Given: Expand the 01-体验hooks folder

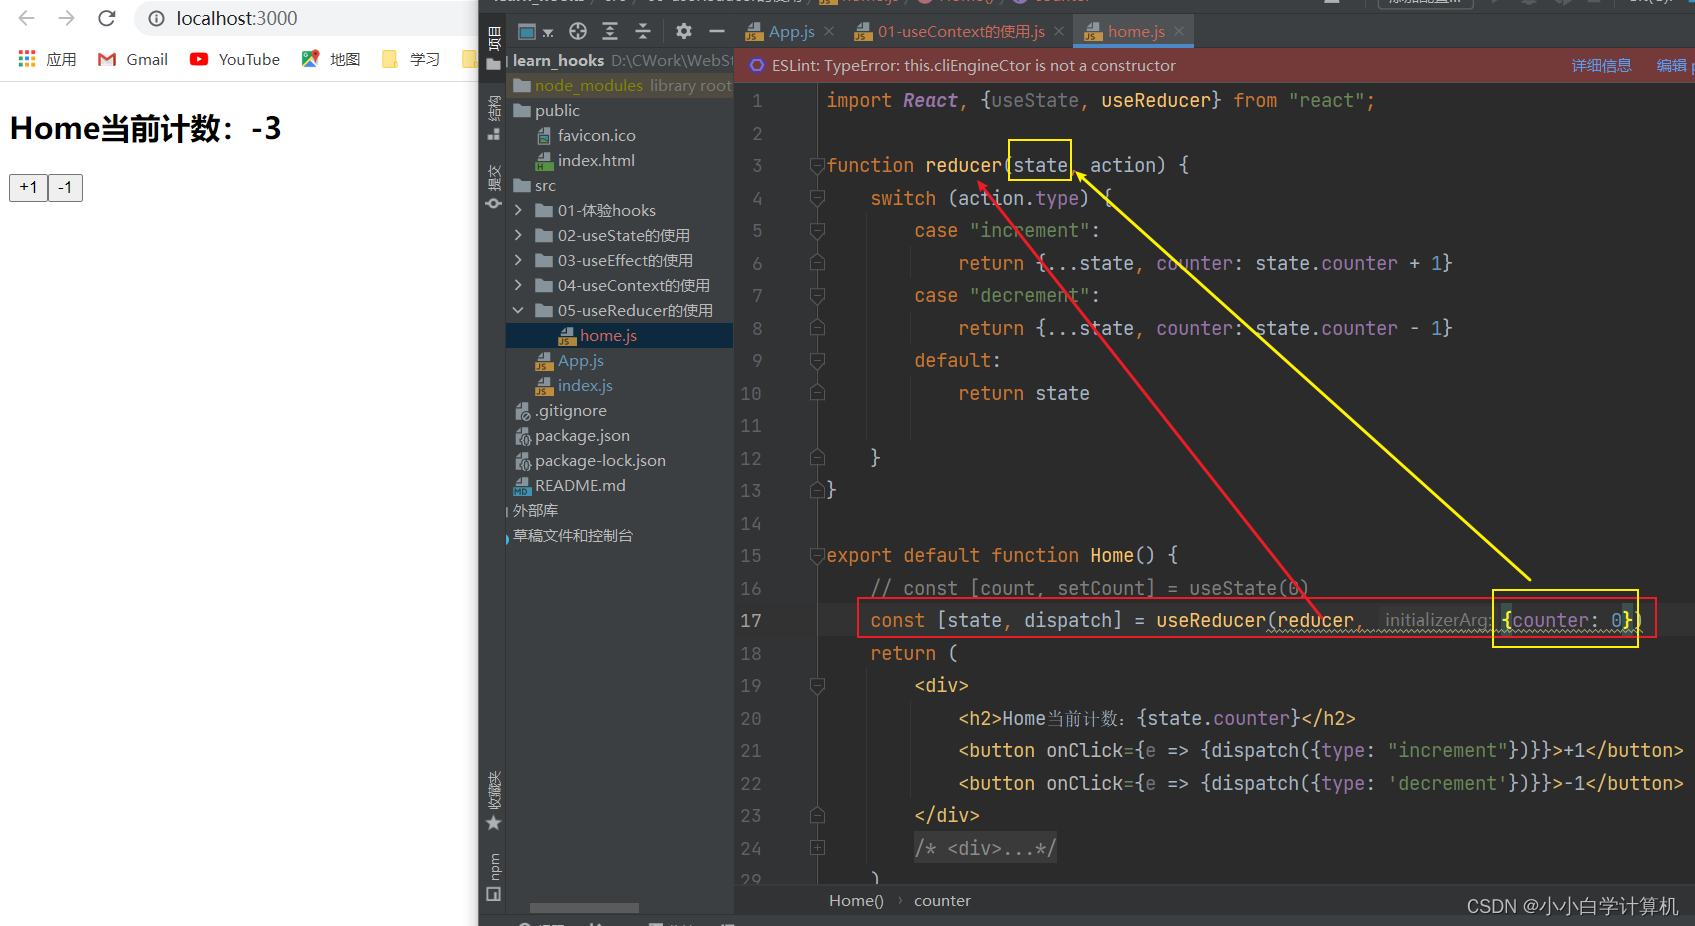Looking at the screenshot, I should [x=518, y=210].
